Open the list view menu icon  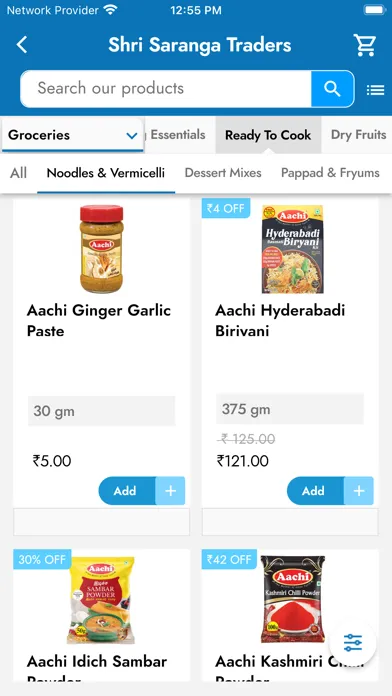(375, 90)
